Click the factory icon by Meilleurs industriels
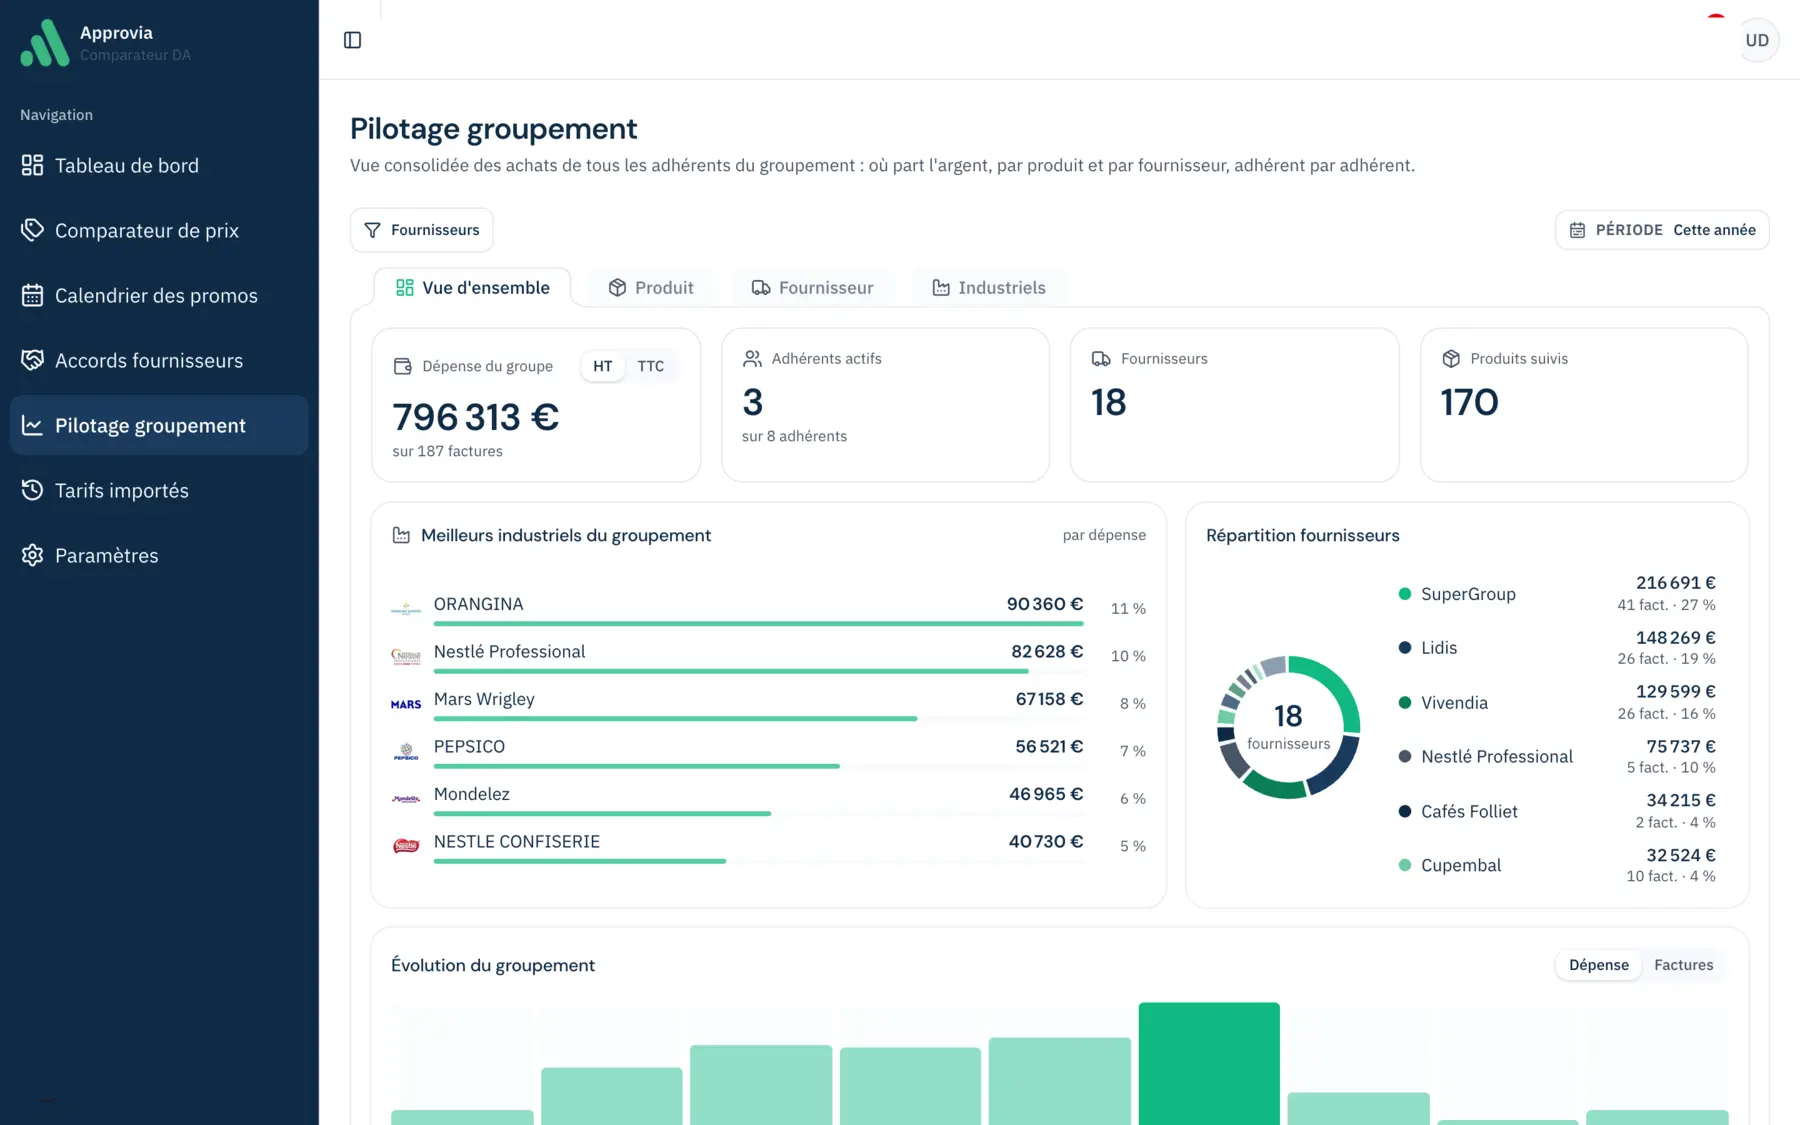 click(401, 535)
